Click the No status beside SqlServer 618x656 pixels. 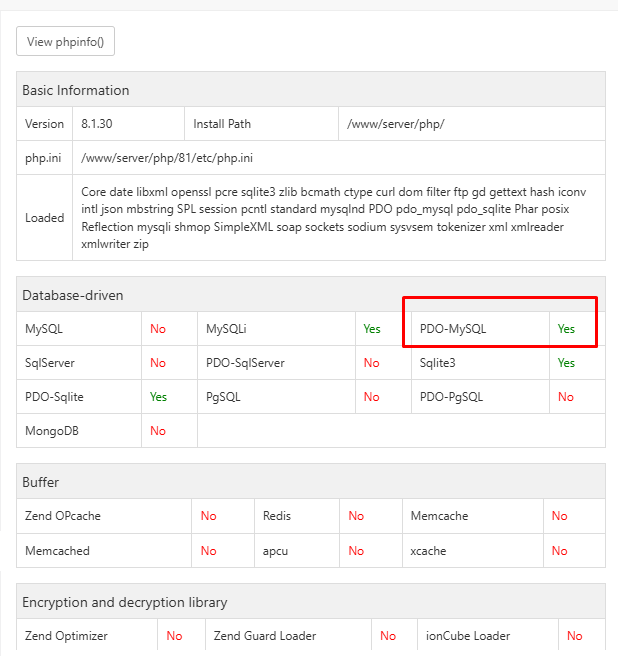[158, 362]
